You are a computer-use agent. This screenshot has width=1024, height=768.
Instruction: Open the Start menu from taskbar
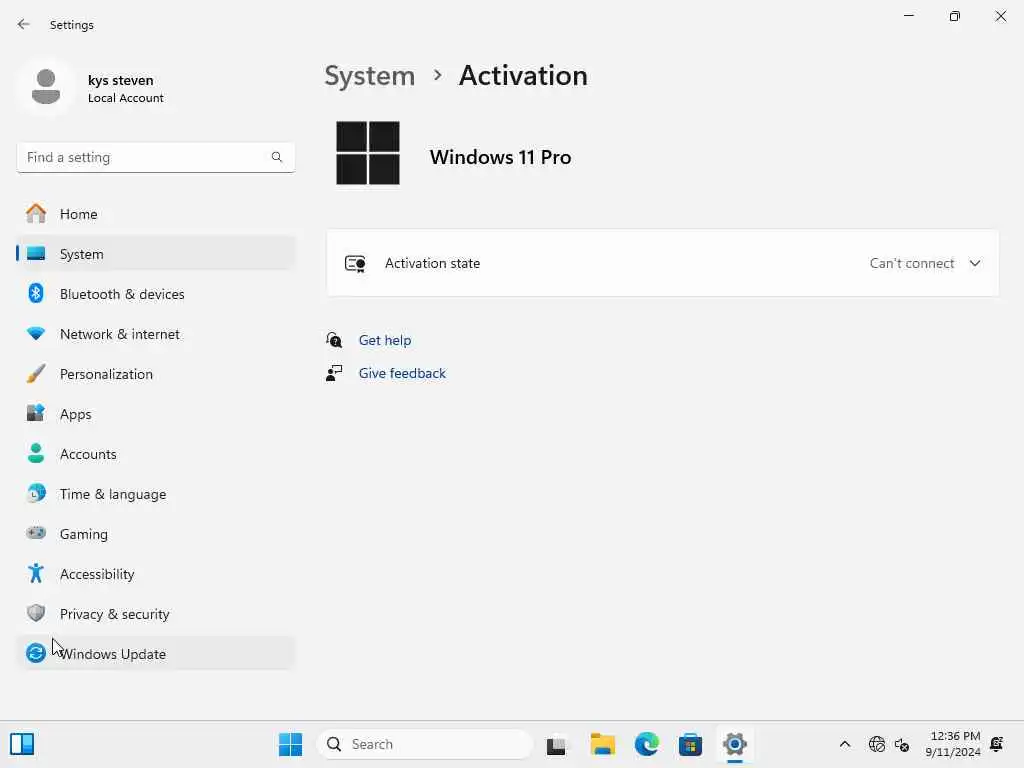[291, 744]
